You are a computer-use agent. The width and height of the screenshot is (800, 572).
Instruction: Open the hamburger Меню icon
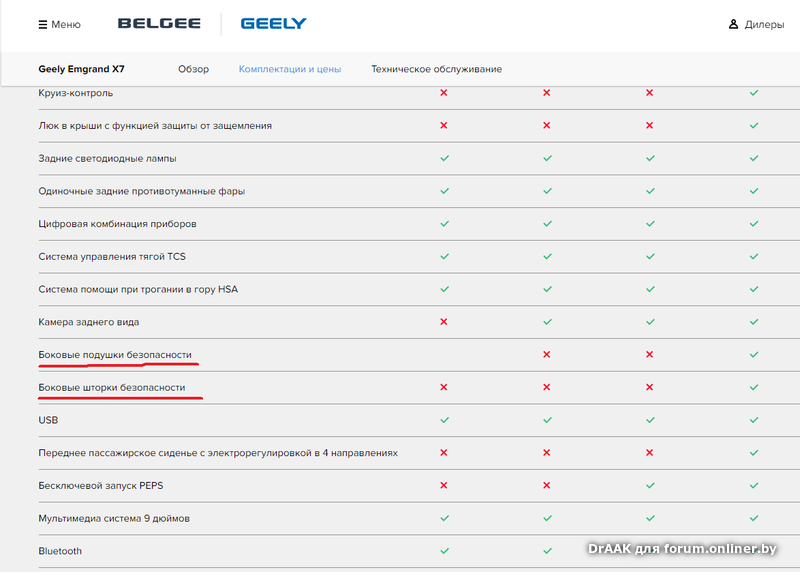42,24
